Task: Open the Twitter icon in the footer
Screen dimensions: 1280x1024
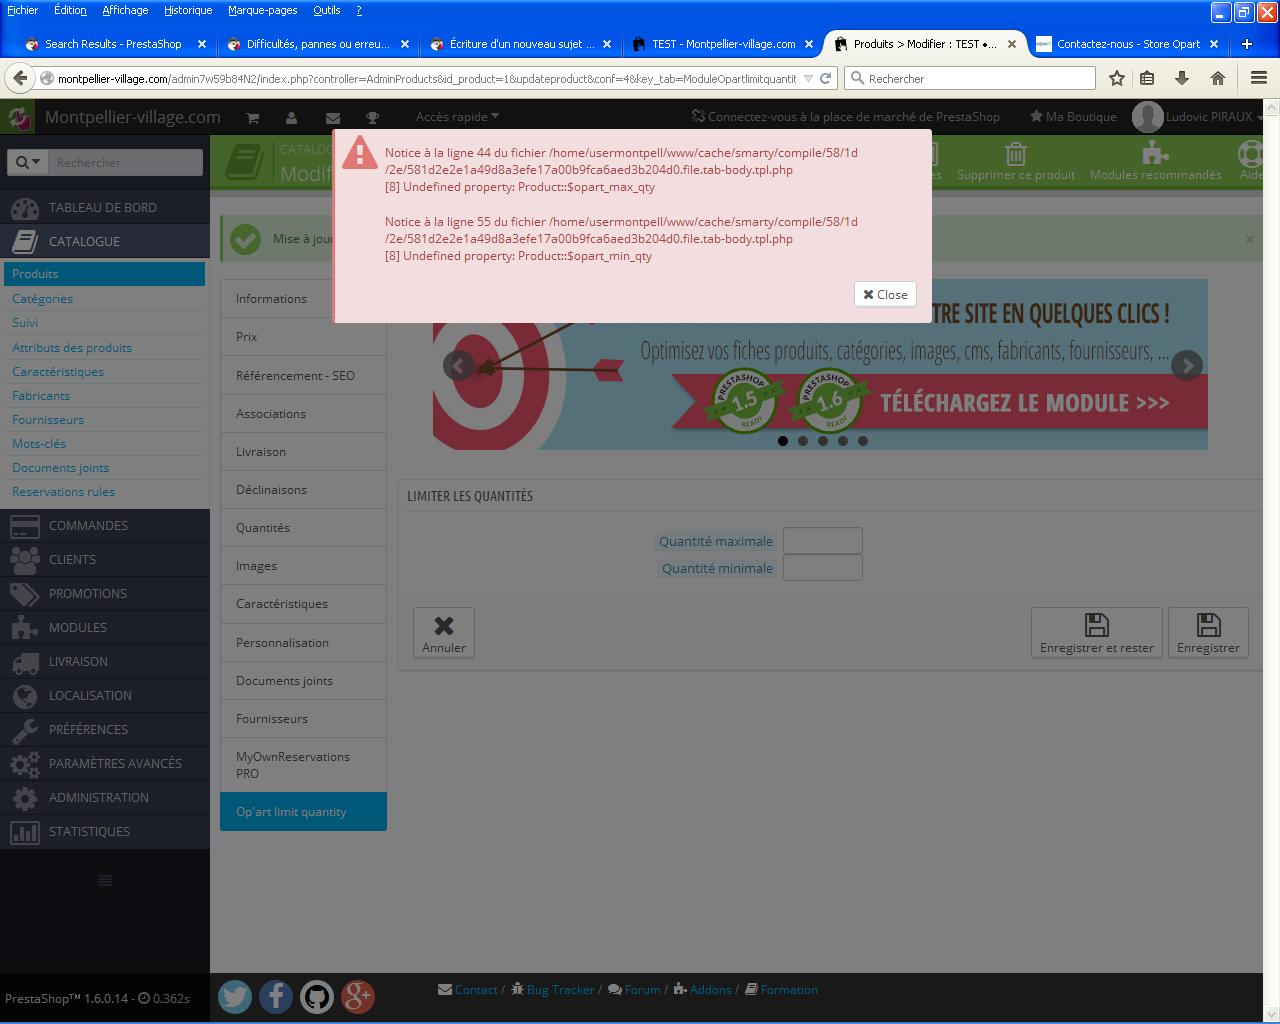Action: point(235,996)
